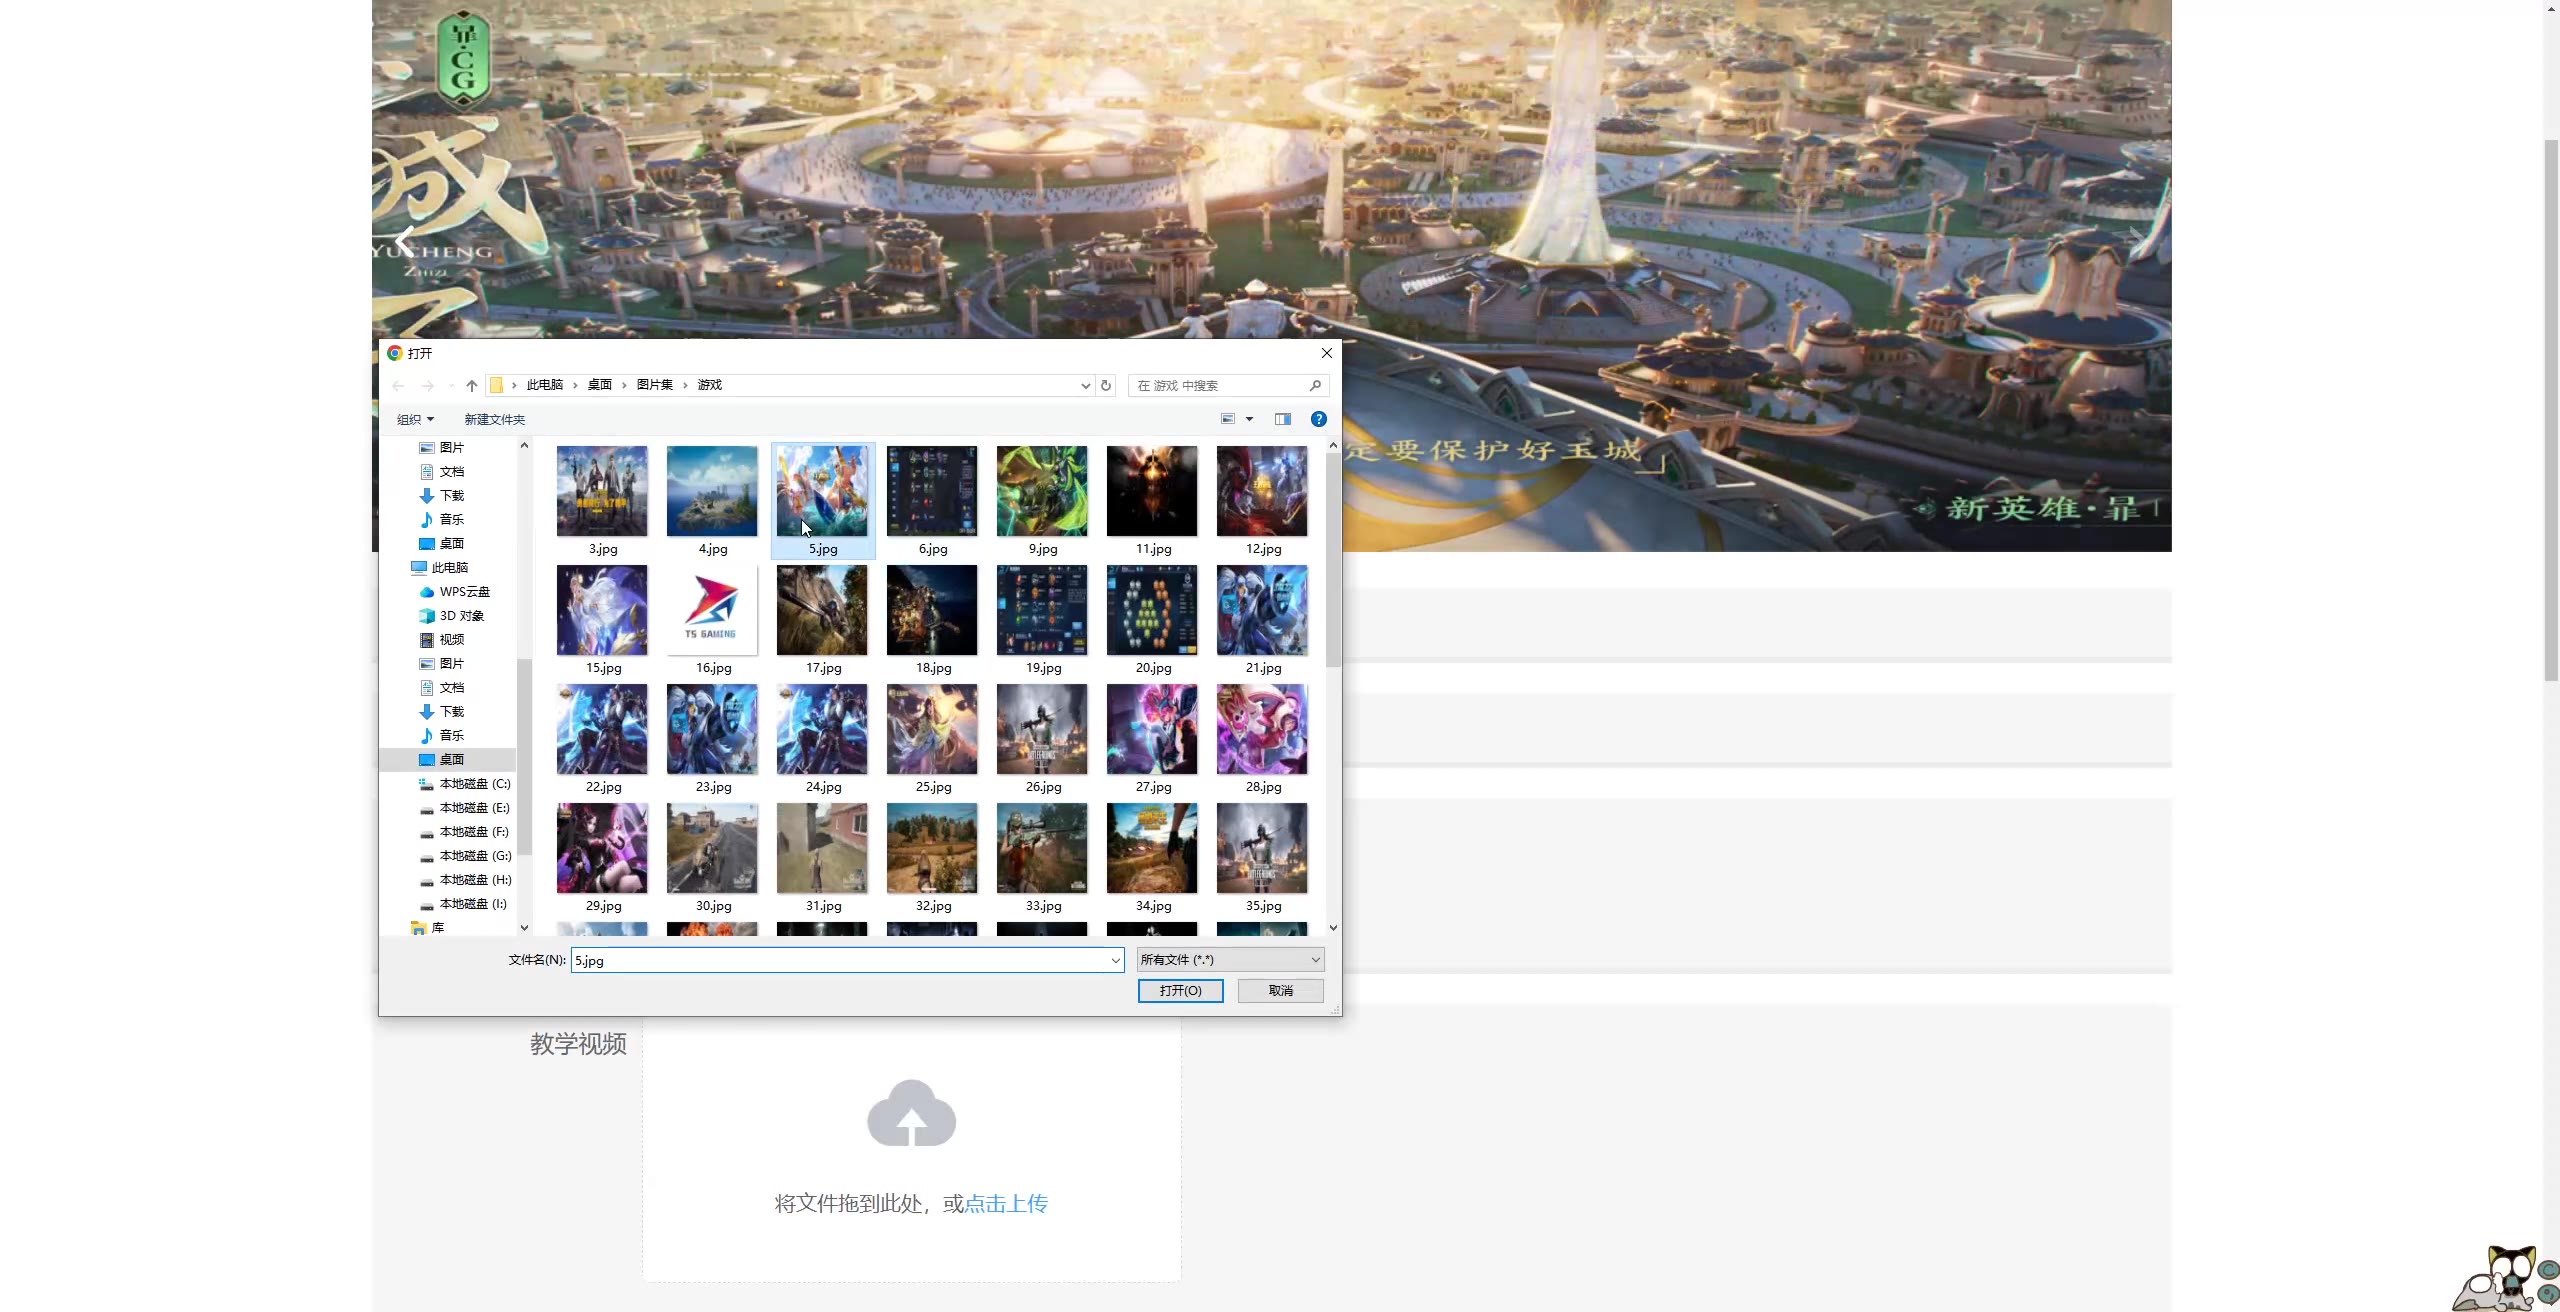Expand the 组织 dropdown menu

tap(415, 420)
